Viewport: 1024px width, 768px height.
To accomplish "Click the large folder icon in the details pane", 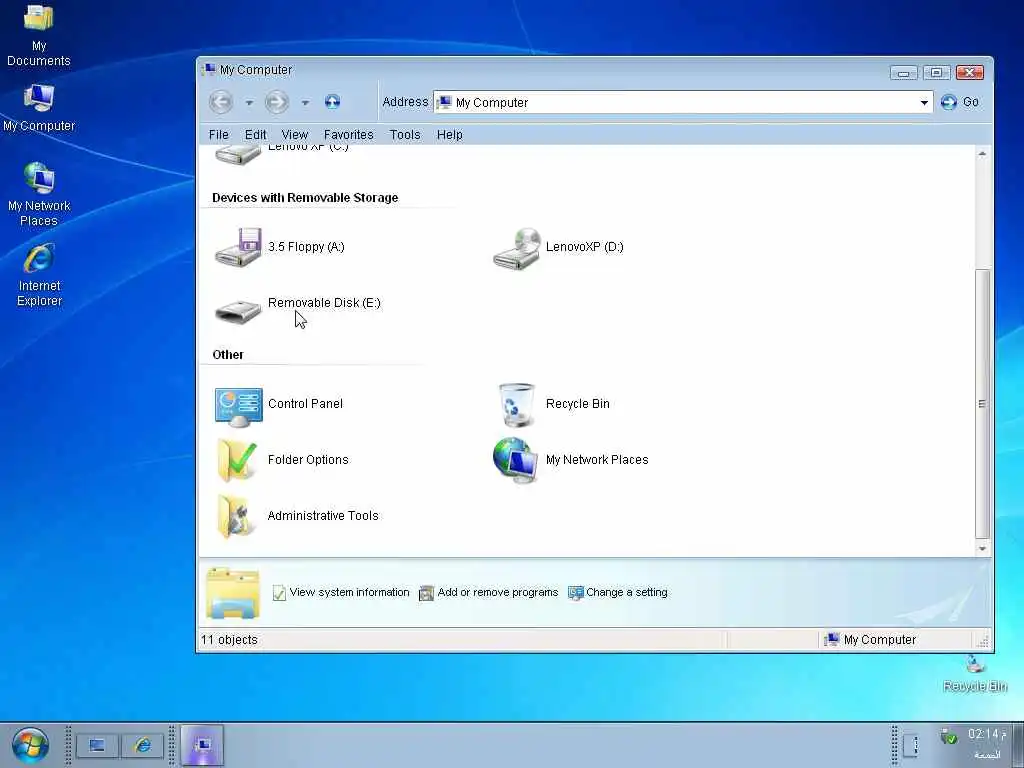I will [232, 592].
